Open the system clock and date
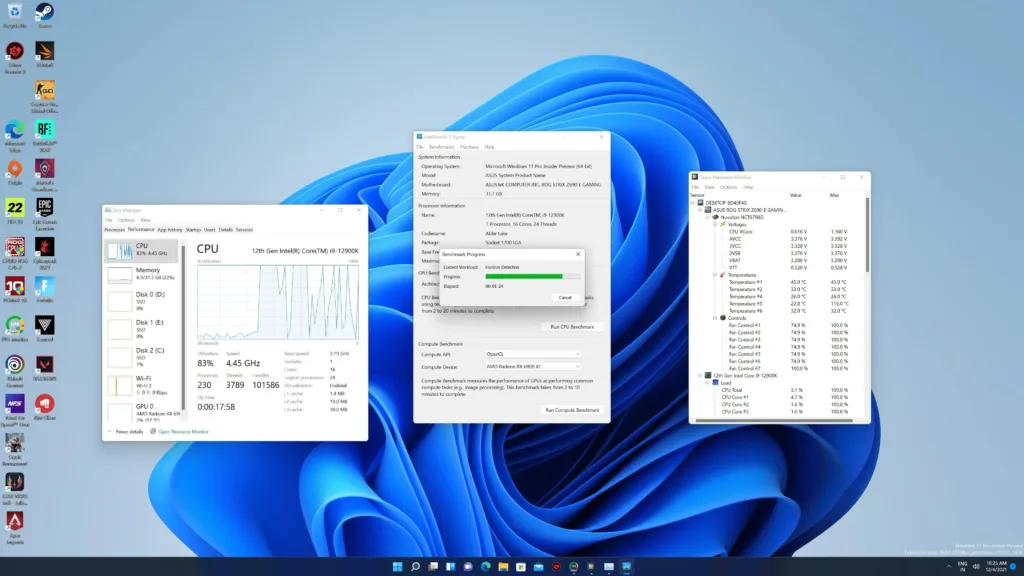This screenshot has width=1024, height=576. pos(997,566)
